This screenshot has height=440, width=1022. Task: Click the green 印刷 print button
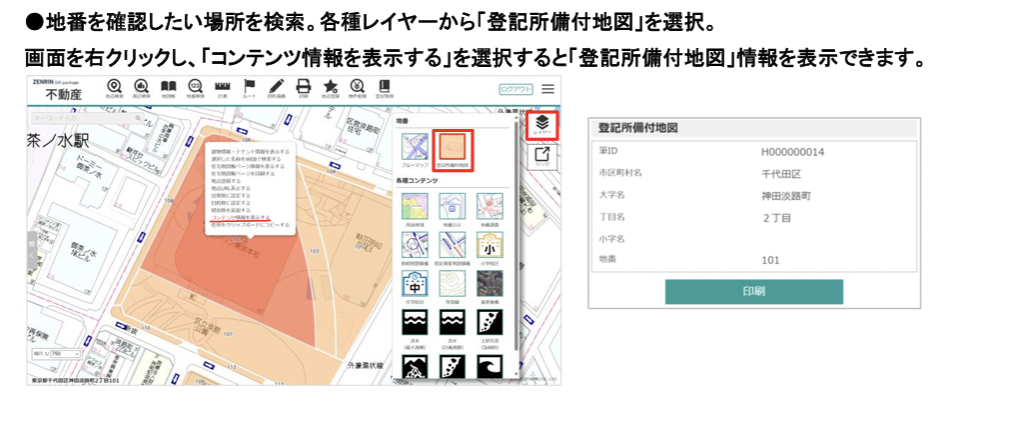[x=753, y=291]
